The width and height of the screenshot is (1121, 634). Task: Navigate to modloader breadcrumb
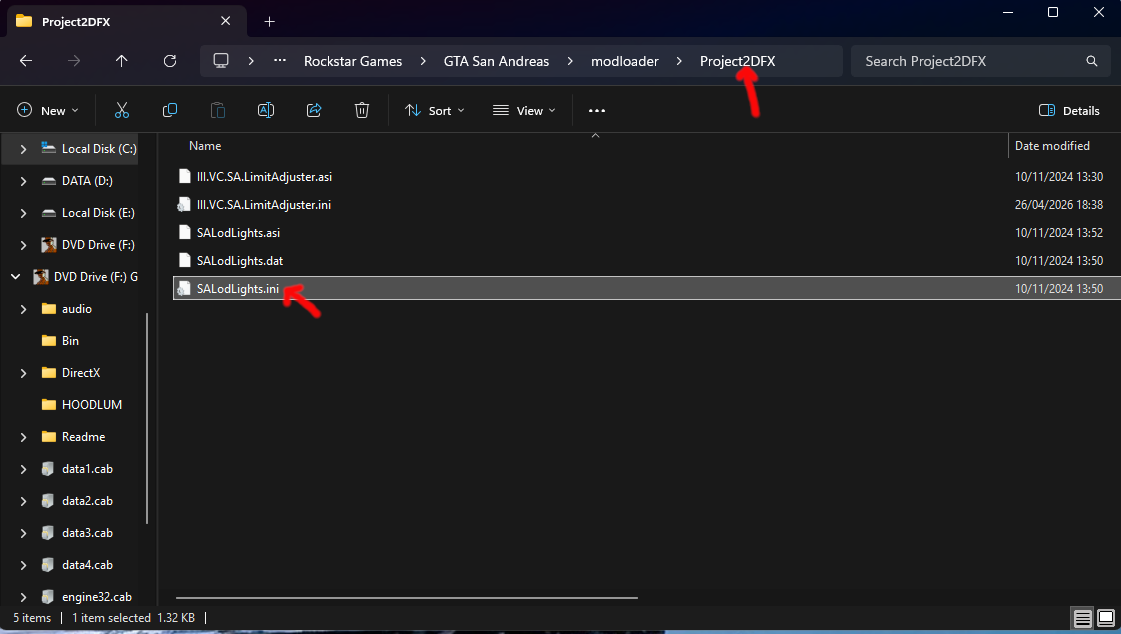click(624, 61)
